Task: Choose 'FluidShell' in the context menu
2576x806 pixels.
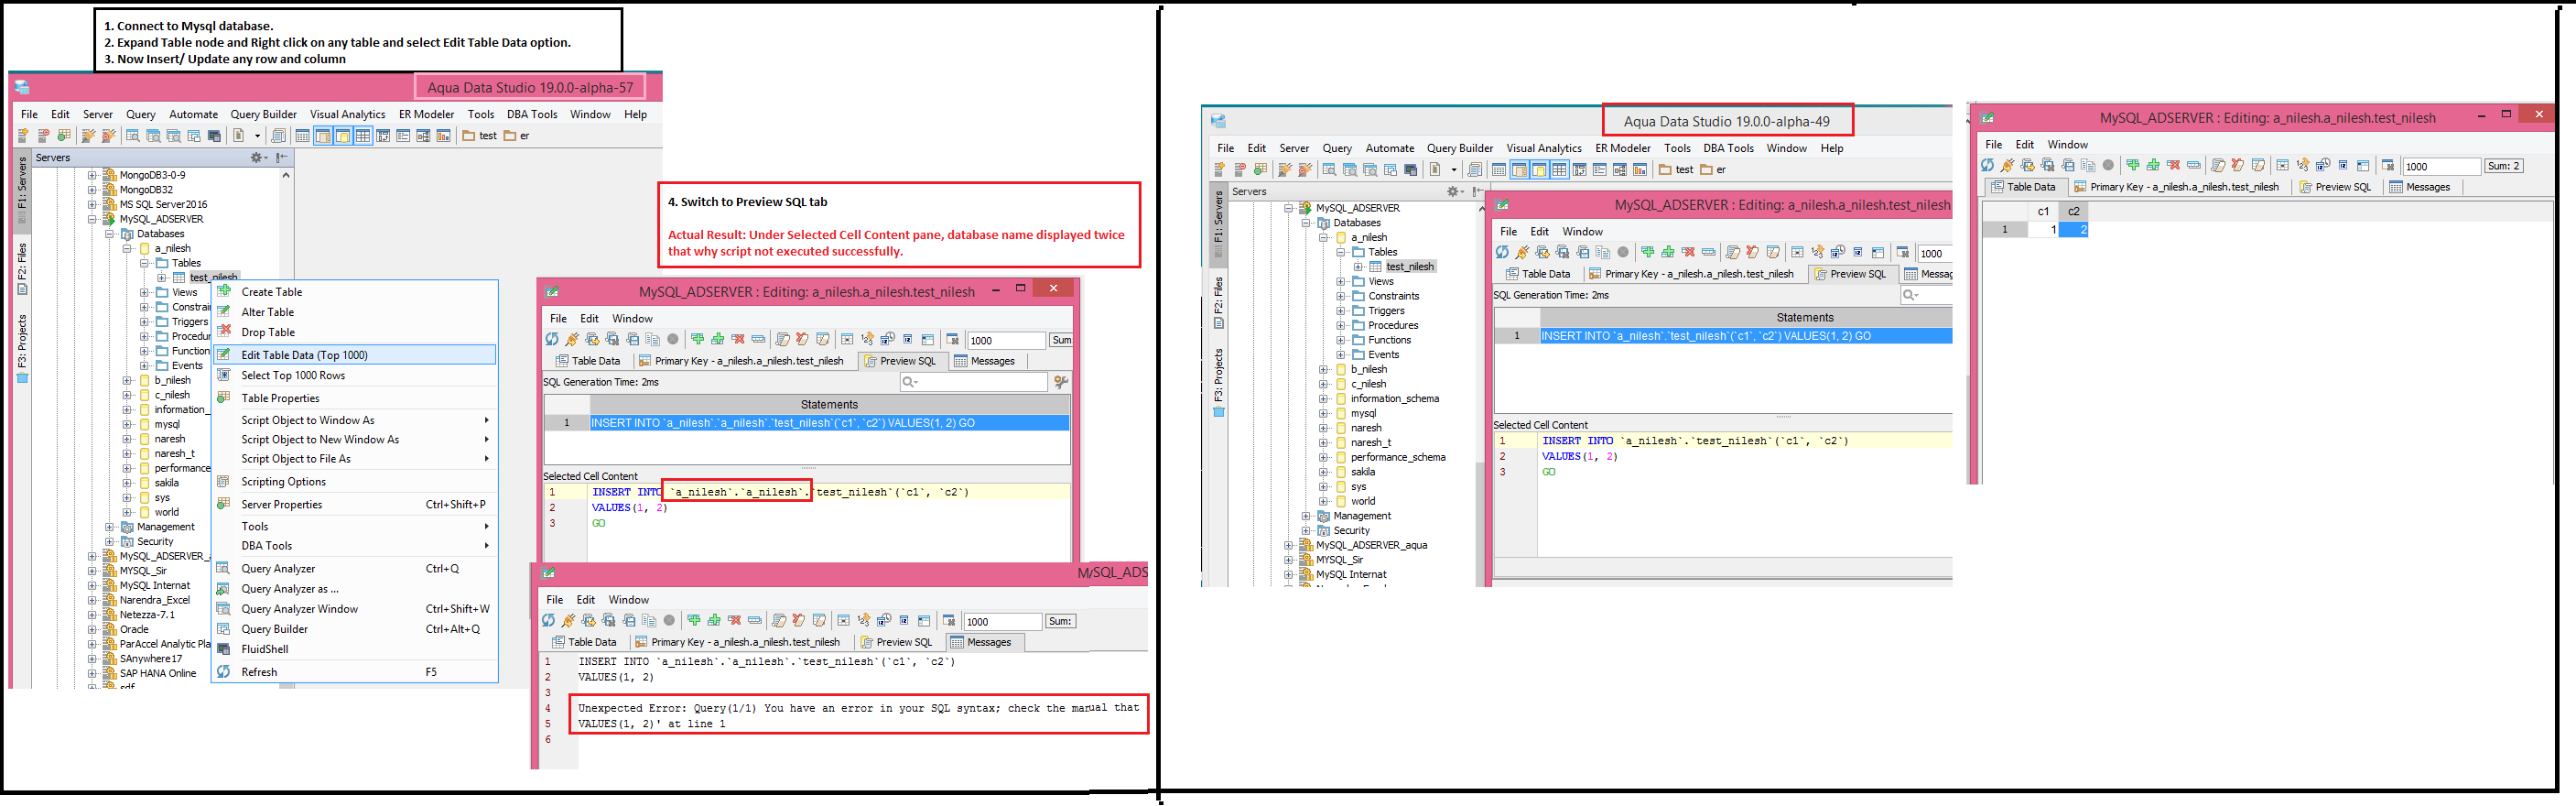Action: tap(354, 649)
